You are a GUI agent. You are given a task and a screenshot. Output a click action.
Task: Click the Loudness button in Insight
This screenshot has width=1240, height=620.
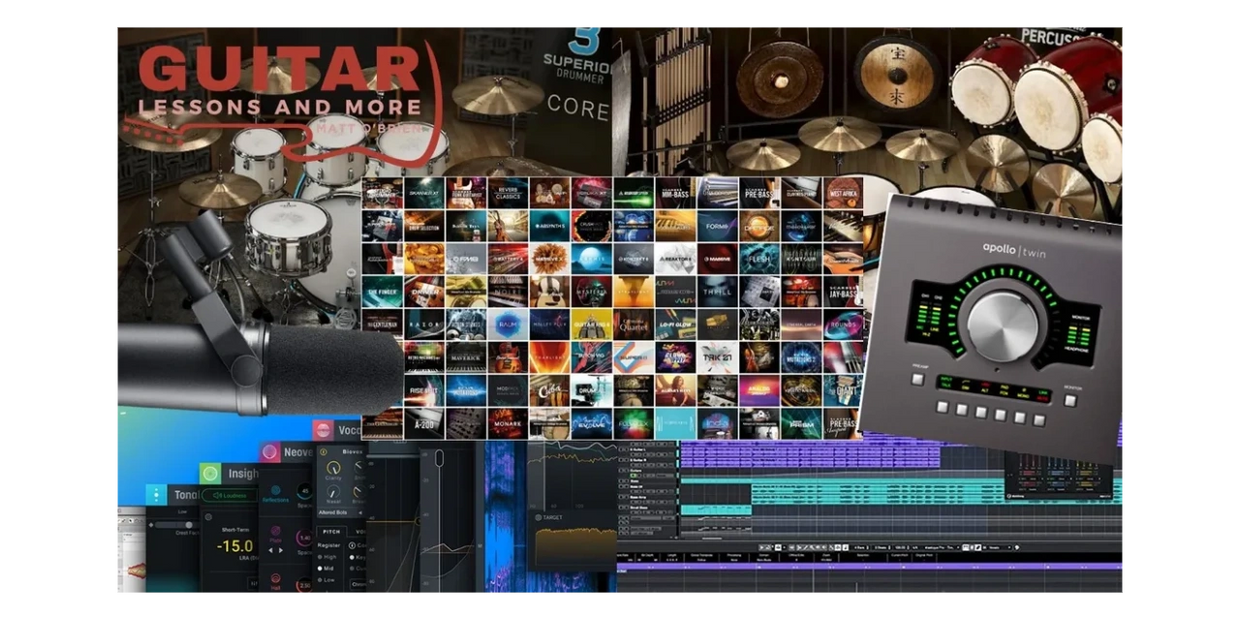click(227, 495)
